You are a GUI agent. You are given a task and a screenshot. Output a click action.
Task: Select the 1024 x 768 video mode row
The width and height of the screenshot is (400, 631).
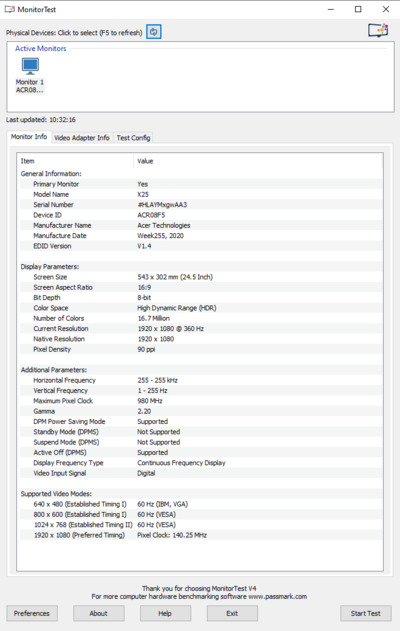coord(200,525)
